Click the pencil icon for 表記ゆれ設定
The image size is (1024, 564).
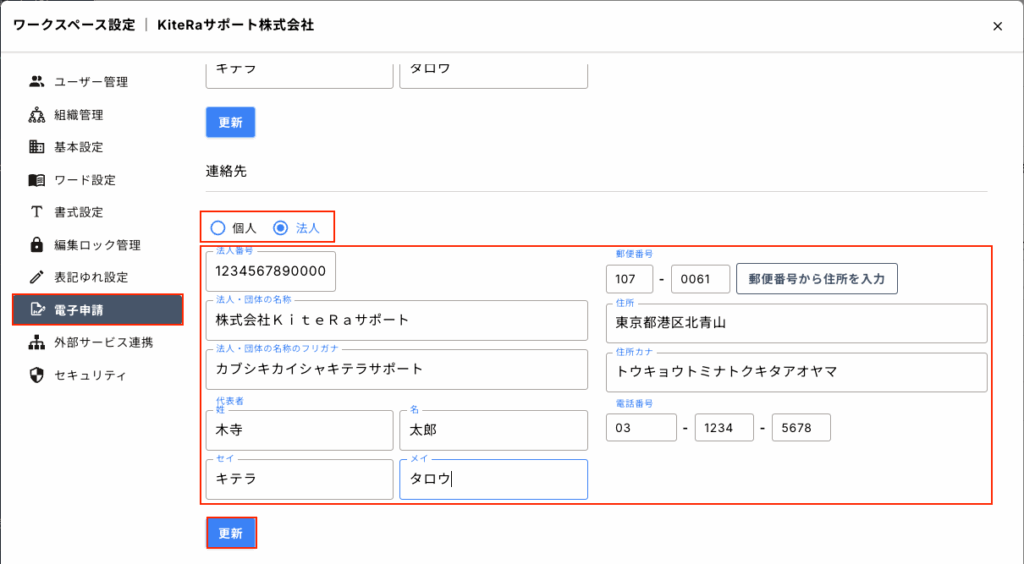click(x=37, y=277)
